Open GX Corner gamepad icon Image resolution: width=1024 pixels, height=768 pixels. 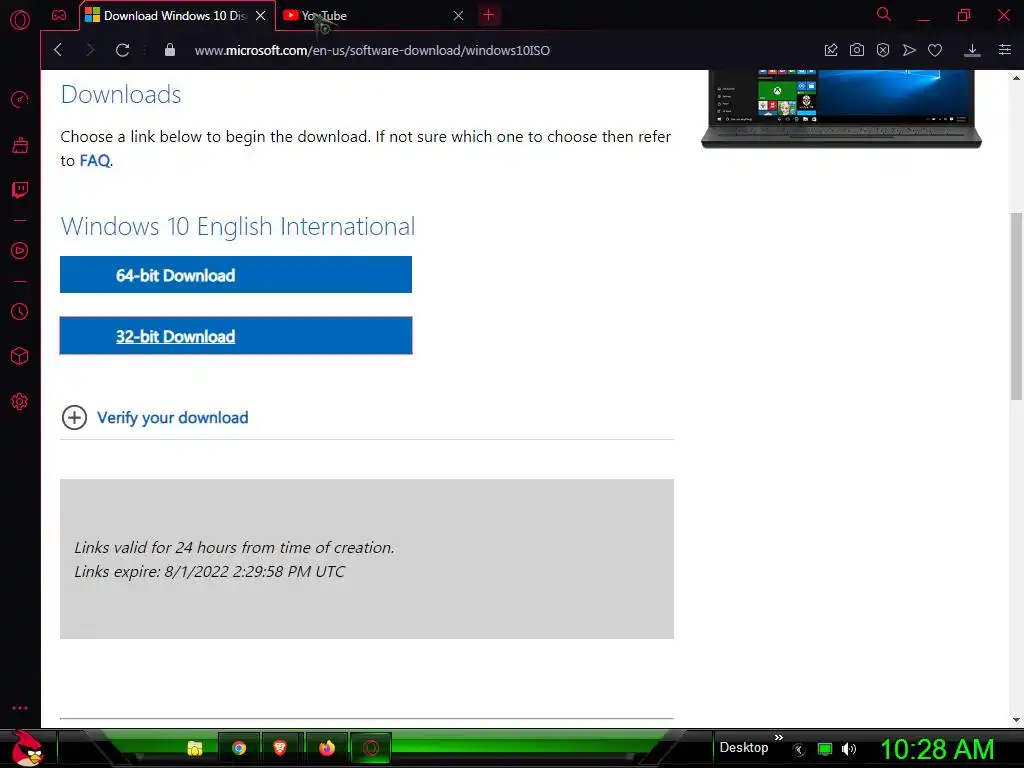[x=59, y=16]
